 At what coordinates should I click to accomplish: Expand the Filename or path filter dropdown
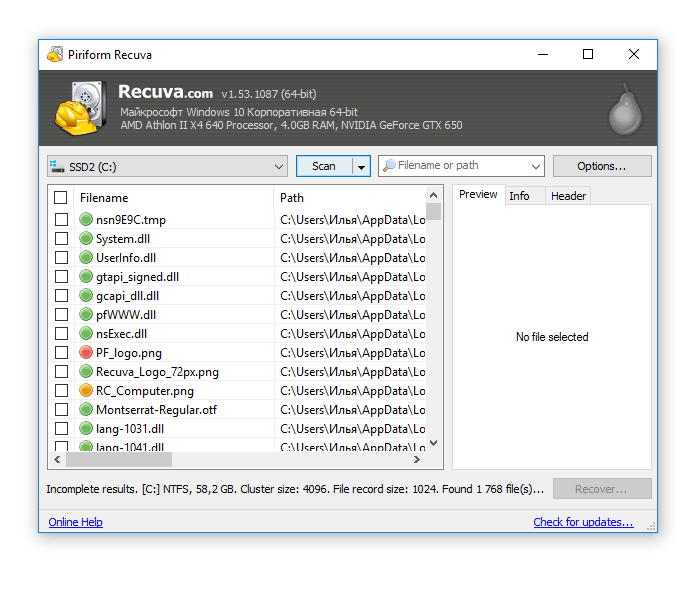click(536, 166)
